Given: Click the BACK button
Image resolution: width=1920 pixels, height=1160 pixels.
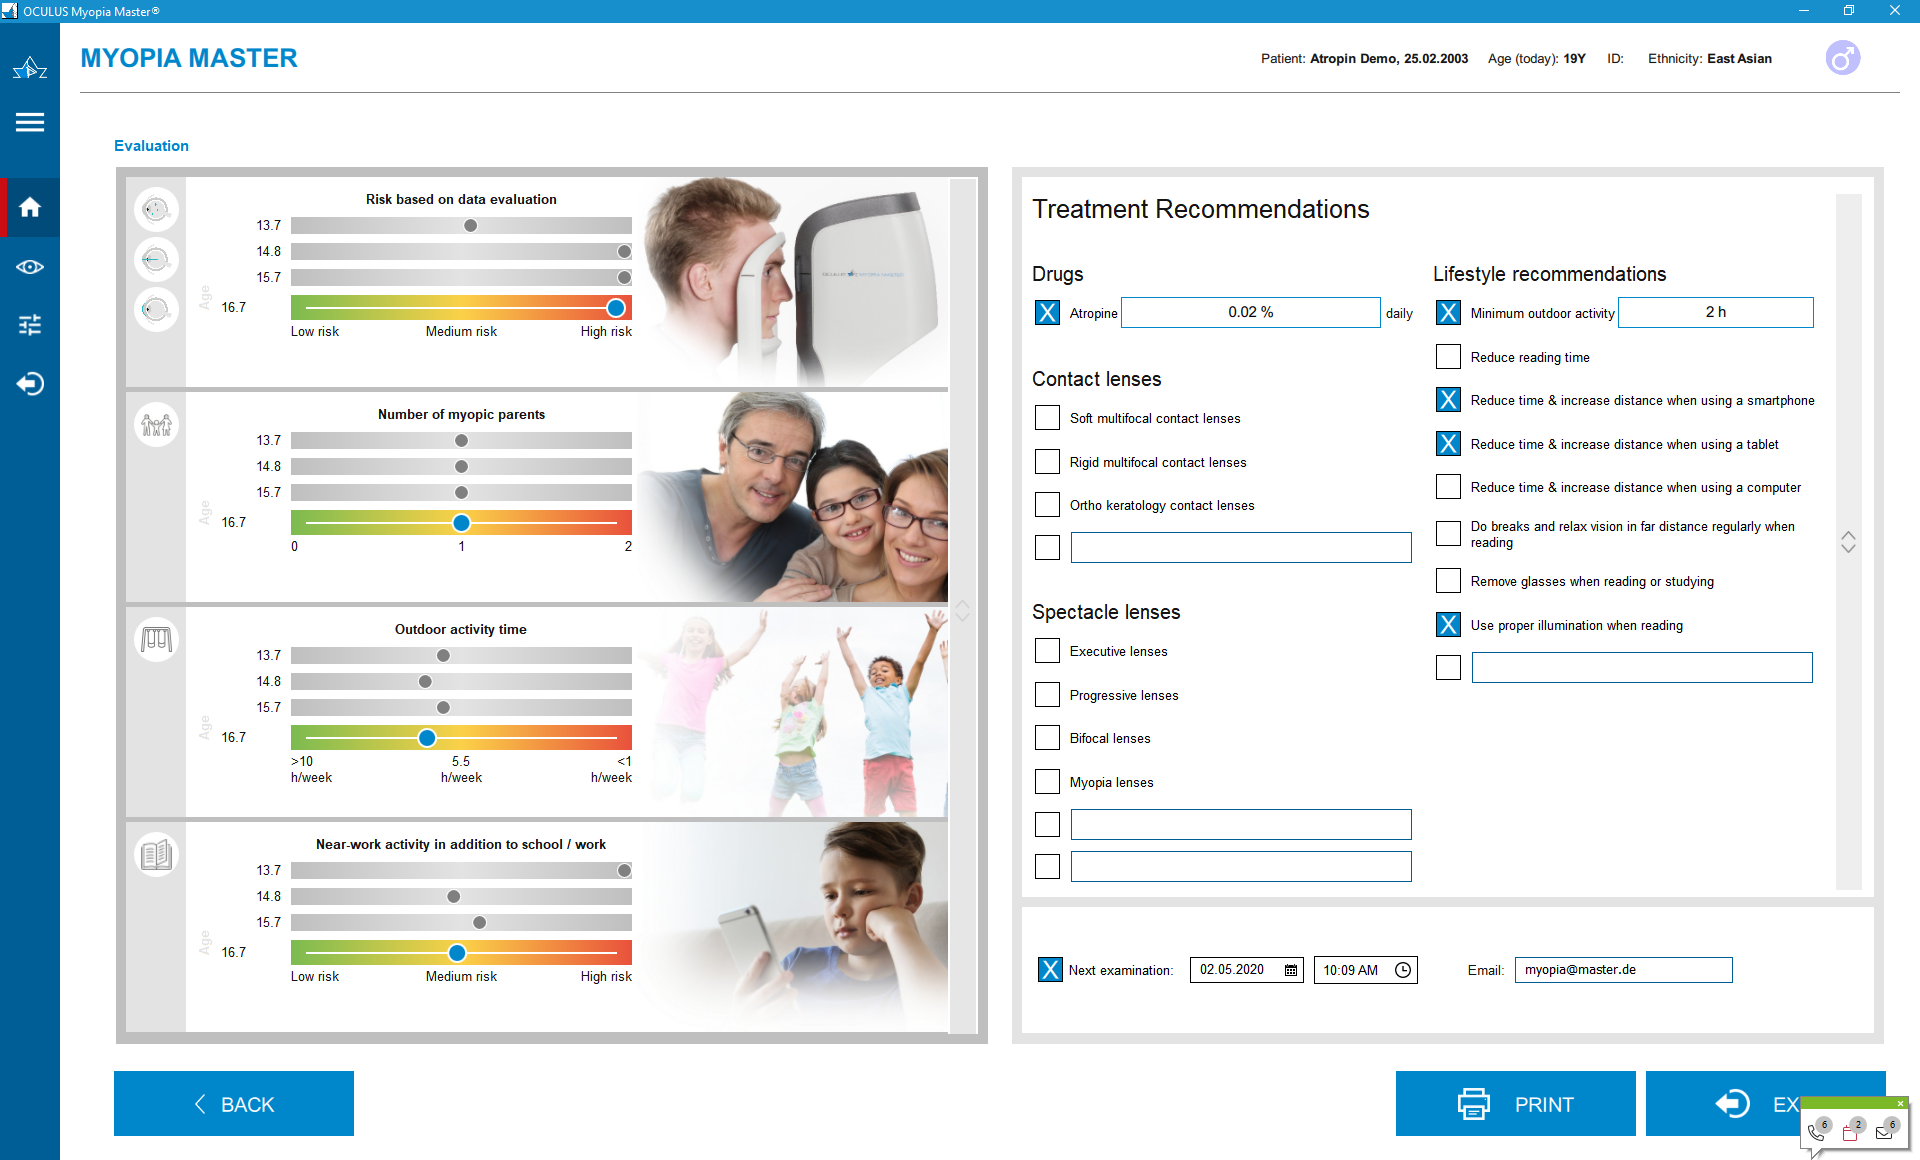Looking at the screenshot, I should (234, 1104).
